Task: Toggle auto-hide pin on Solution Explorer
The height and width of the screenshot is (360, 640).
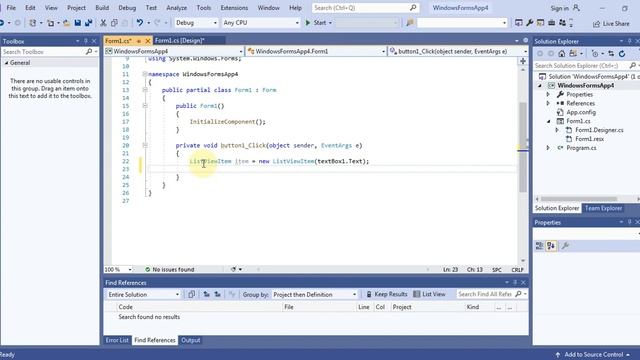Action: (x=629, y=41)
